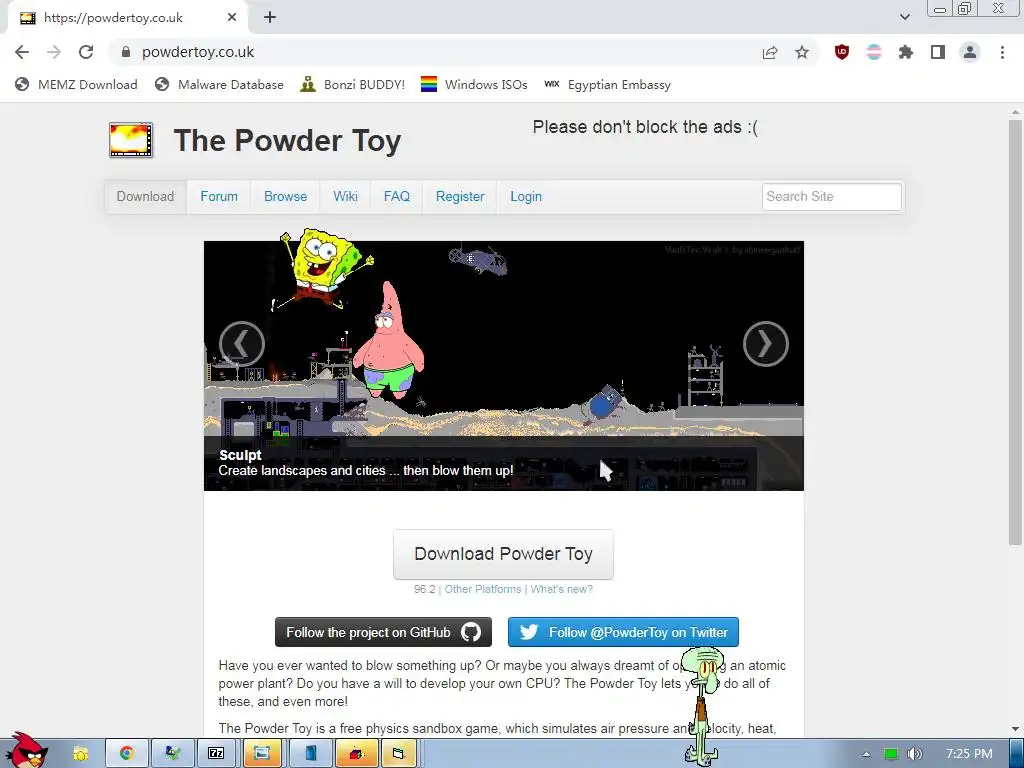Image resolution: width=1024 pixels, height=768 pixels.
Task: Open the What's new? link
Action: (562, 589)
